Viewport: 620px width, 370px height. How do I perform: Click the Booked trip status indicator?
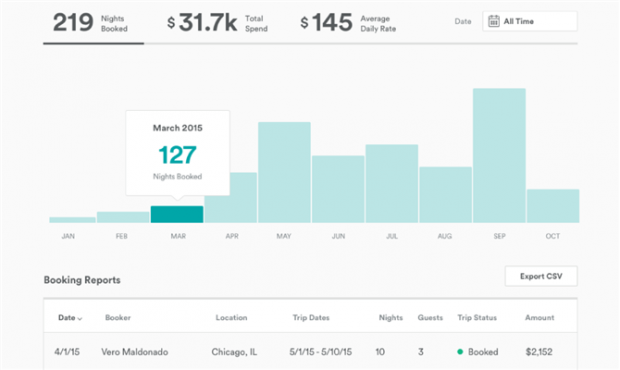pyautogui.click(x=478, y=352)
